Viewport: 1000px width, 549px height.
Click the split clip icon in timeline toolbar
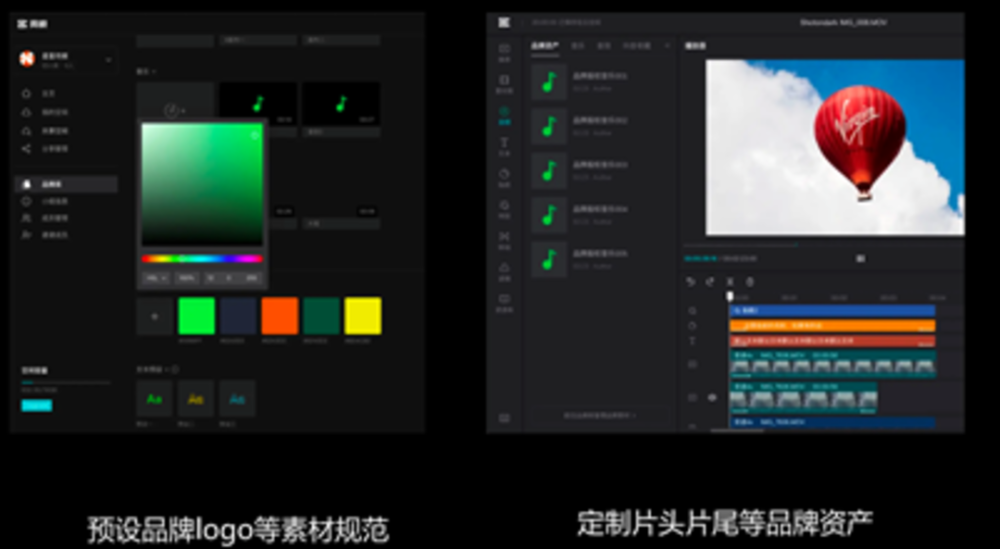tap(730, 282)
